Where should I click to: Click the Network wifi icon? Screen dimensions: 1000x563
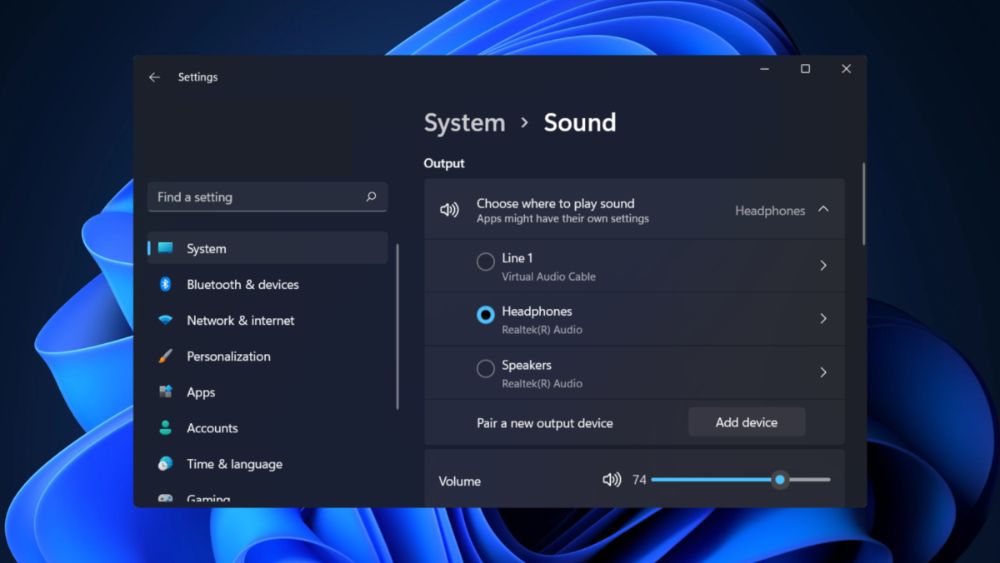pyautogui.click(x=165, y=320)
